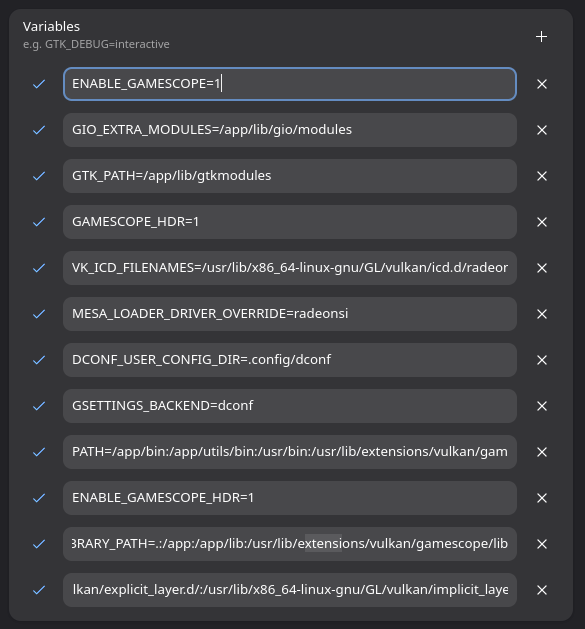Remove the VK_ICD_FILENAMES variable
This screenshot has height=629, width=585.
point(542,268)
